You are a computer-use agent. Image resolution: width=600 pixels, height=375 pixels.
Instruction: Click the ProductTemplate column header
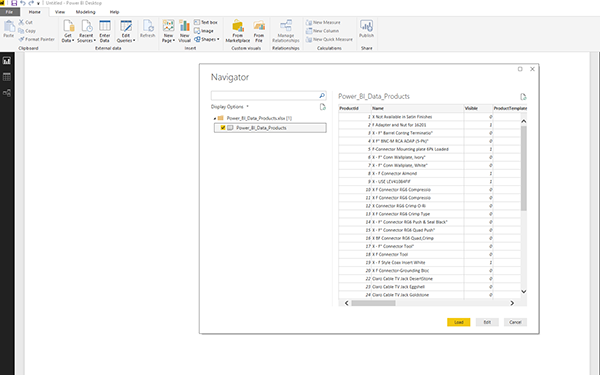tap(510, 108)
